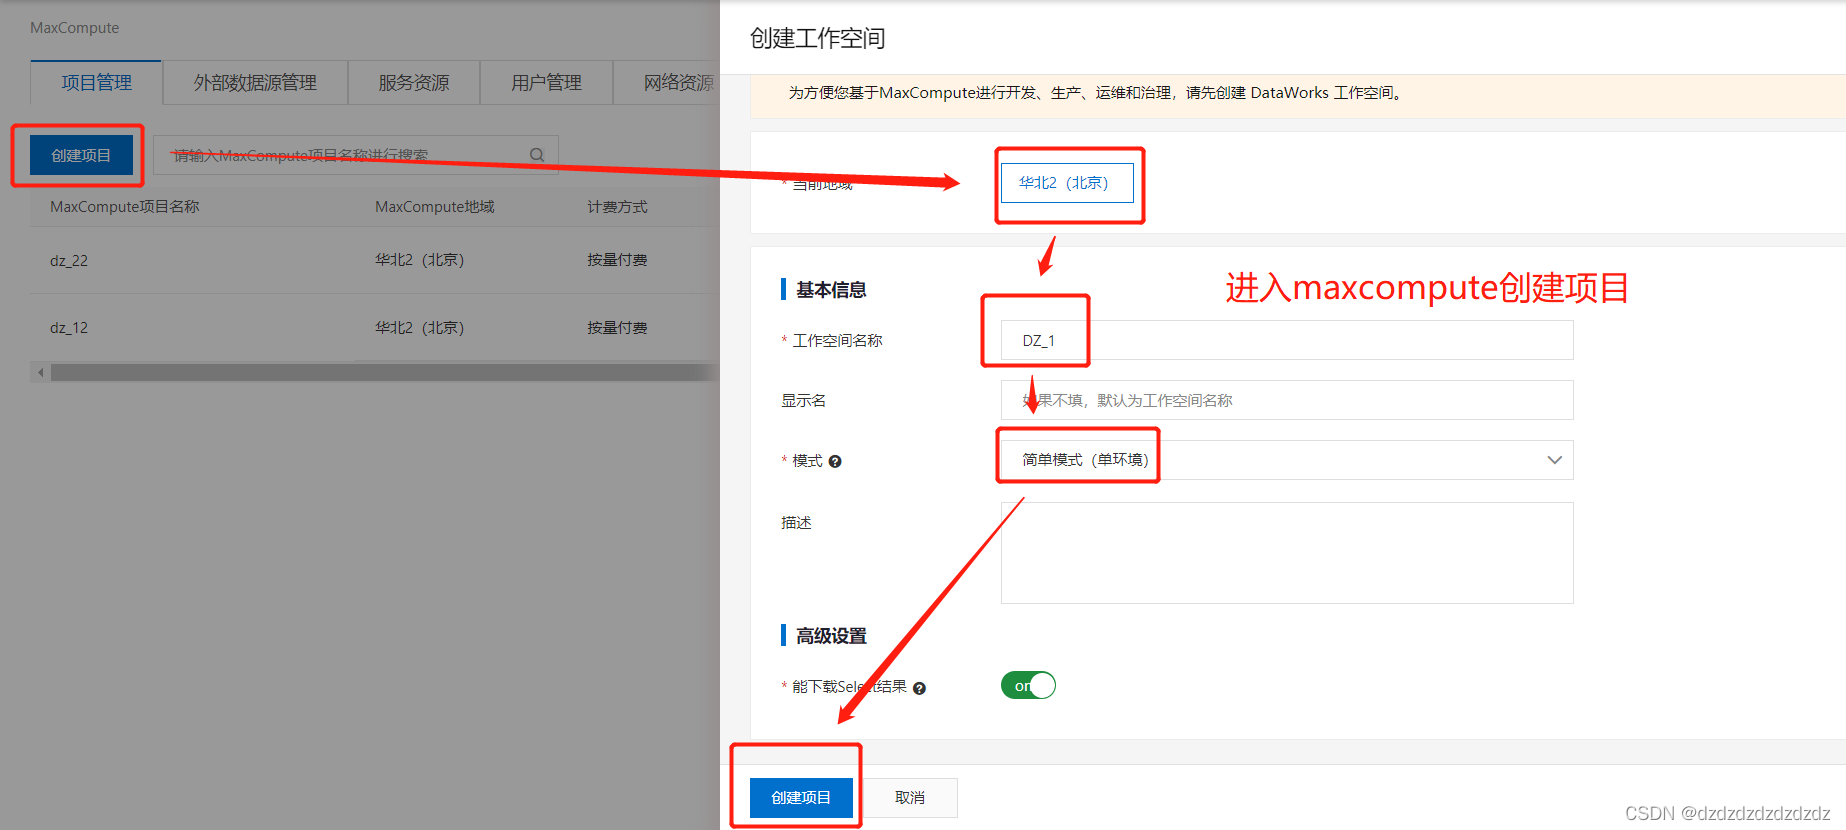Click the 高级设置 section heading
Screen dimensions: 1846x830
(x=831, y=636)
